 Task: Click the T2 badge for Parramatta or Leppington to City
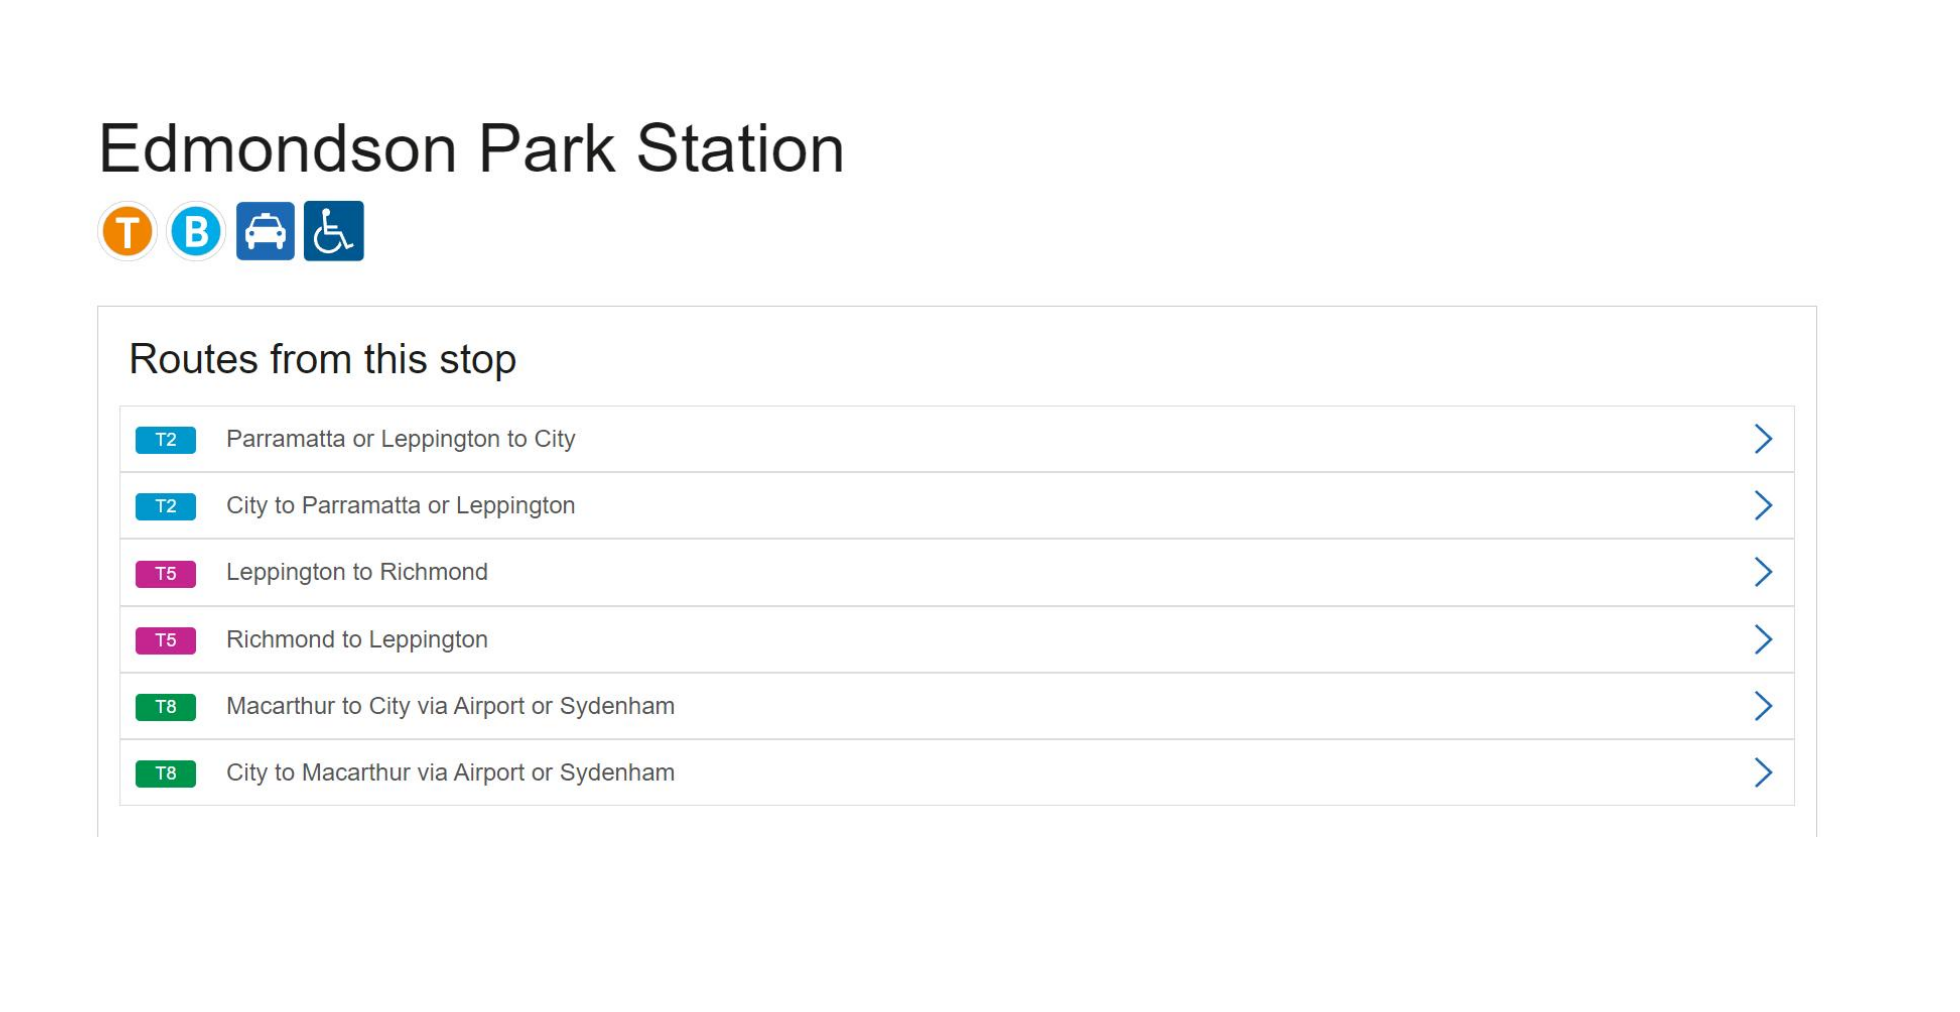point(166,440)
